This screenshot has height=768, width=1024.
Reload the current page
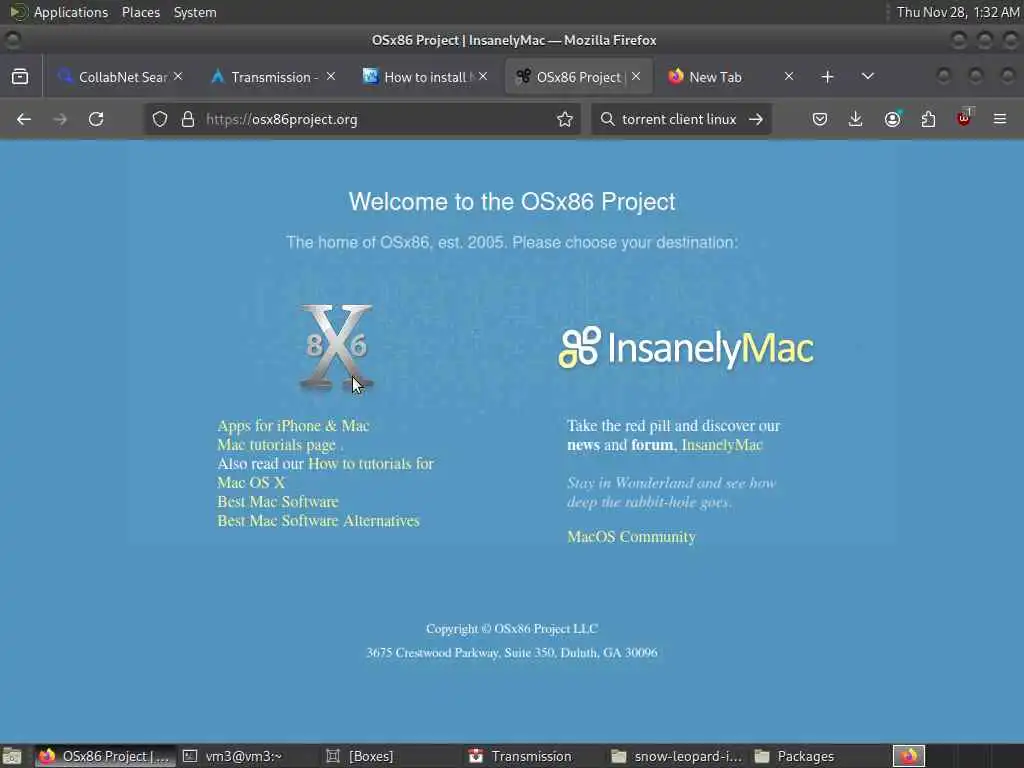pos(96,119)
